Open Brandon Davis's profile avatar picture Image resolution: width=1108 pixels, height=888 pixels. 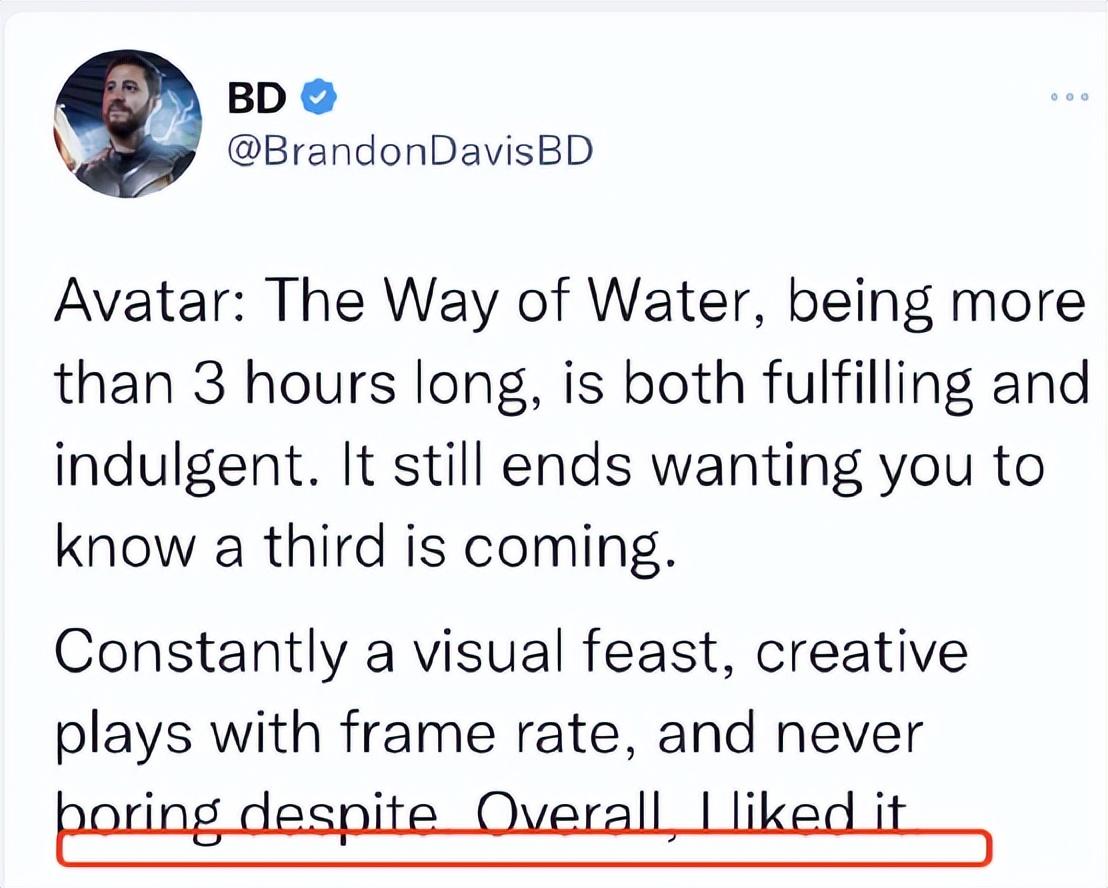coord(127,124)
